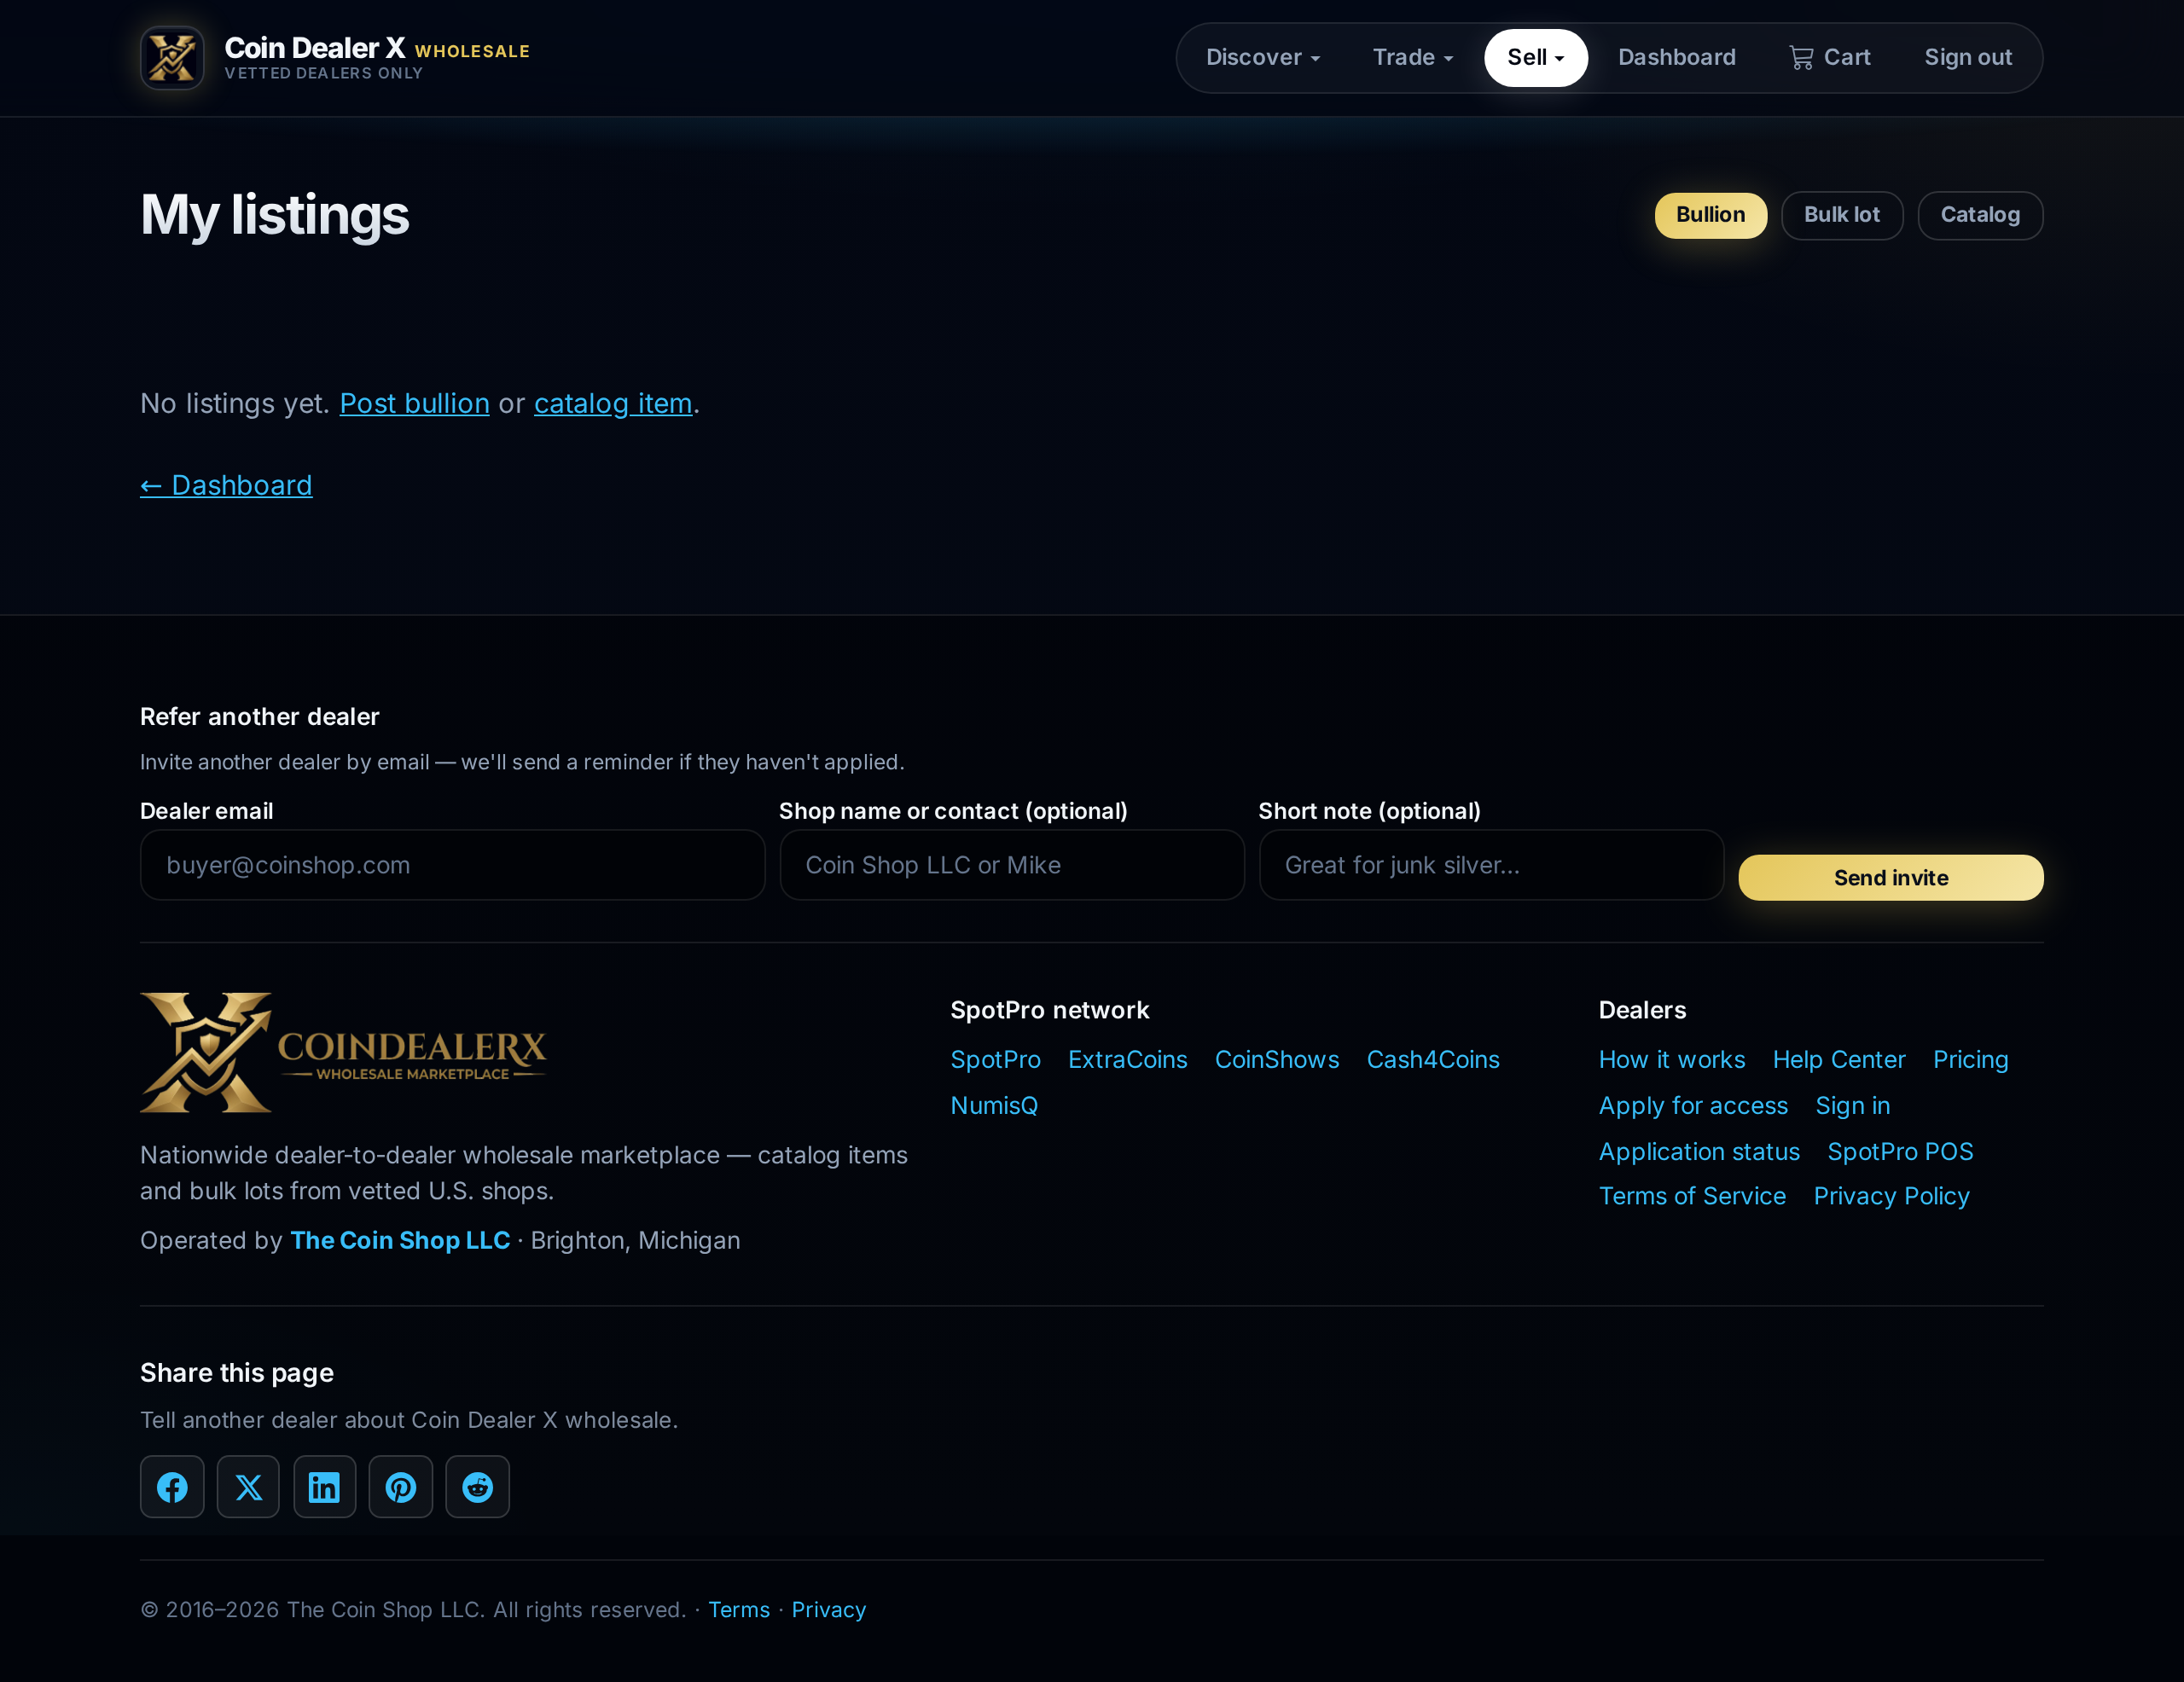Visit The Coin Shop LLC link
Image resolution: width=2184 pixels, height=1682 pixels.
(x=400, y=1240)
